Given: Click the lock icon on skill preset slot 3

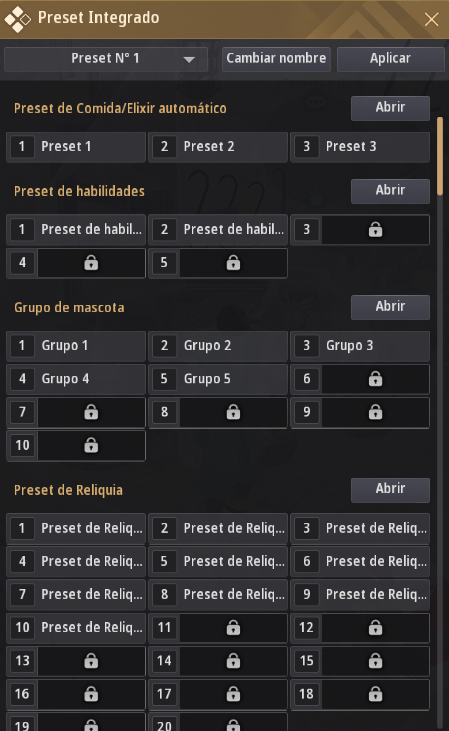Looking at the screenshot, I should (375, 229).
